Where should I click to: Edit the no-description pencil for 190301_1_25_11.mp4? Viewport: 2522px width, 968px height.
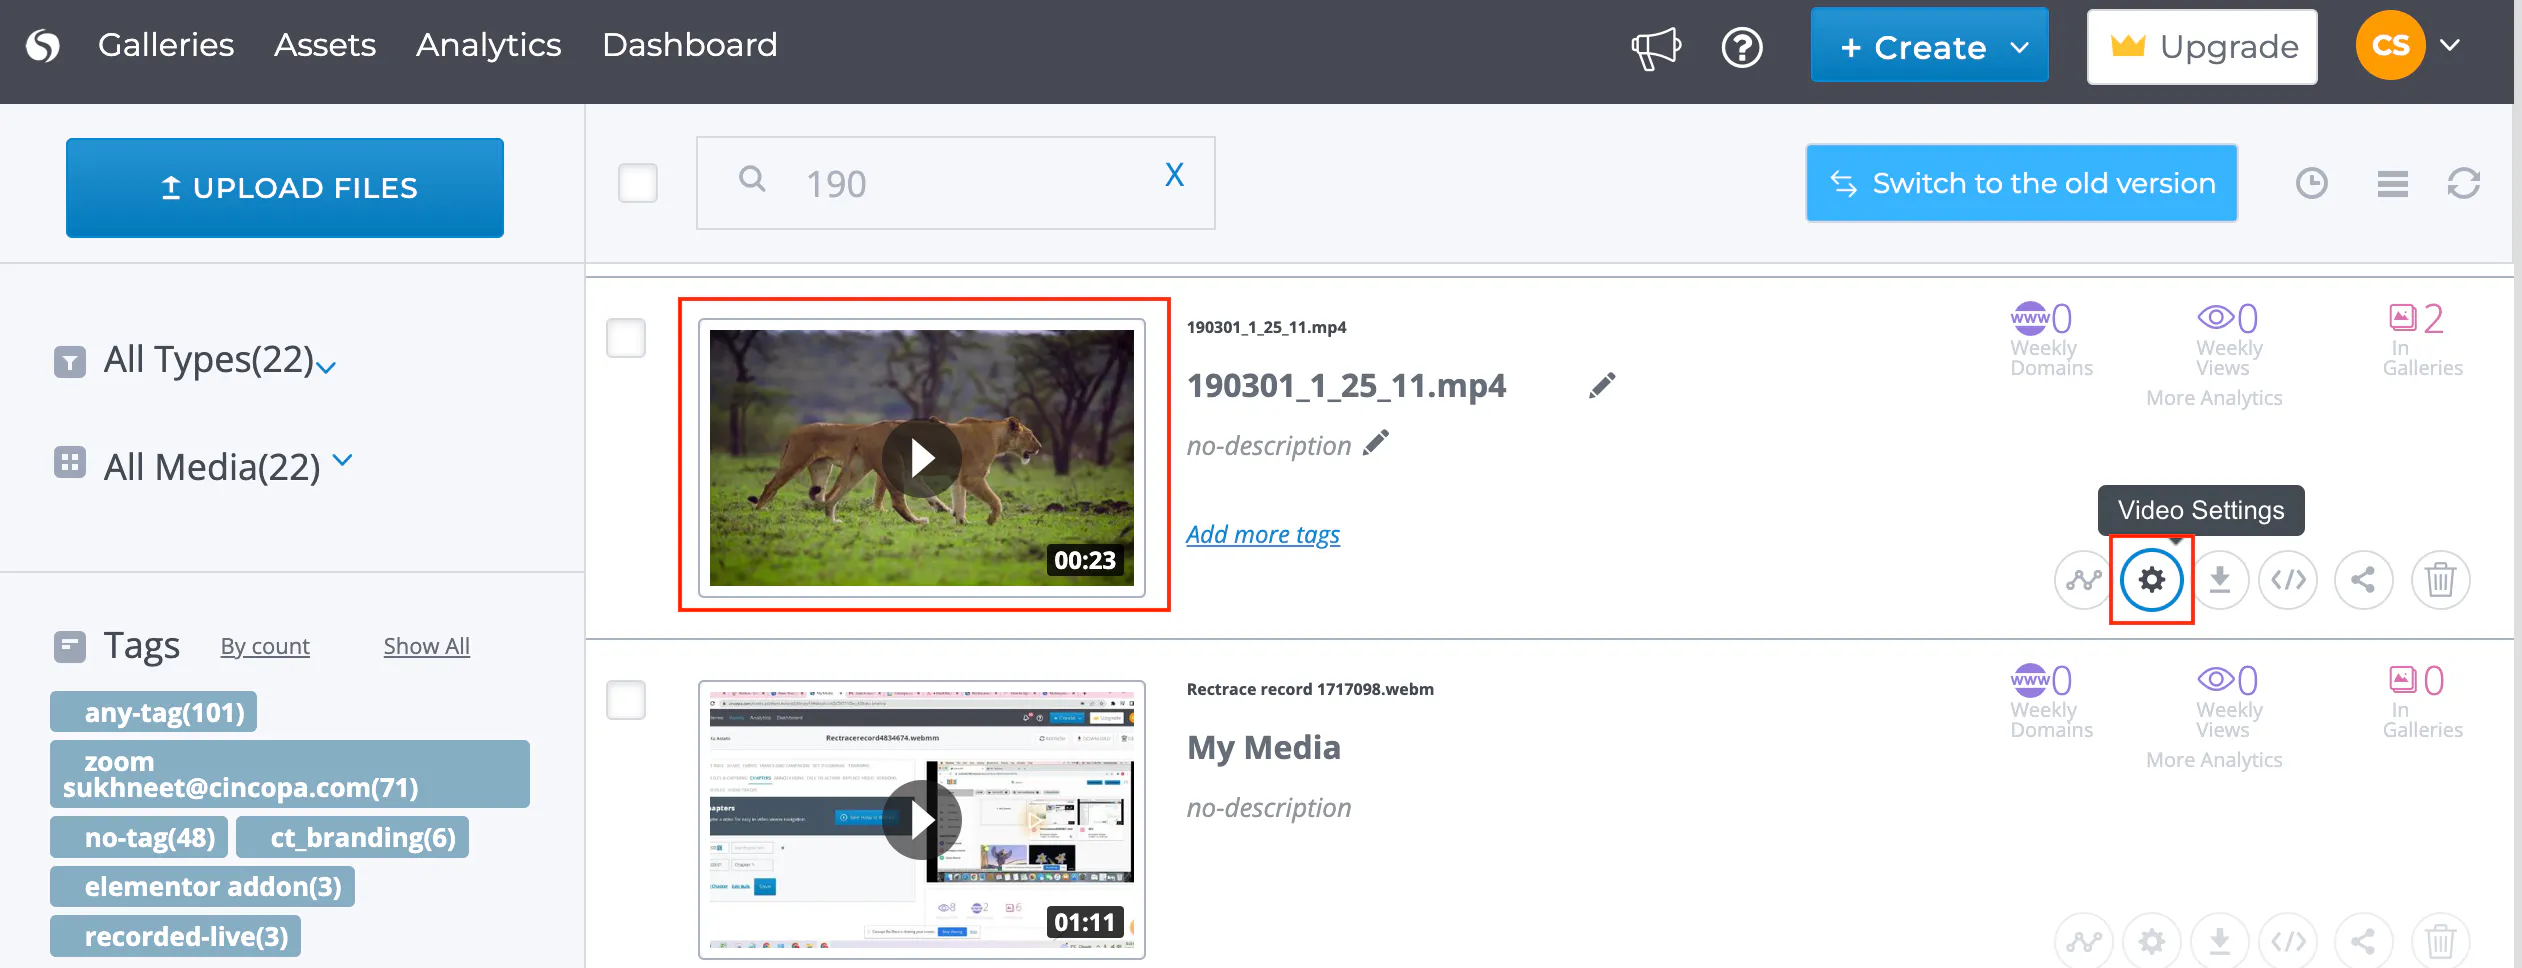coord(1376,443)
